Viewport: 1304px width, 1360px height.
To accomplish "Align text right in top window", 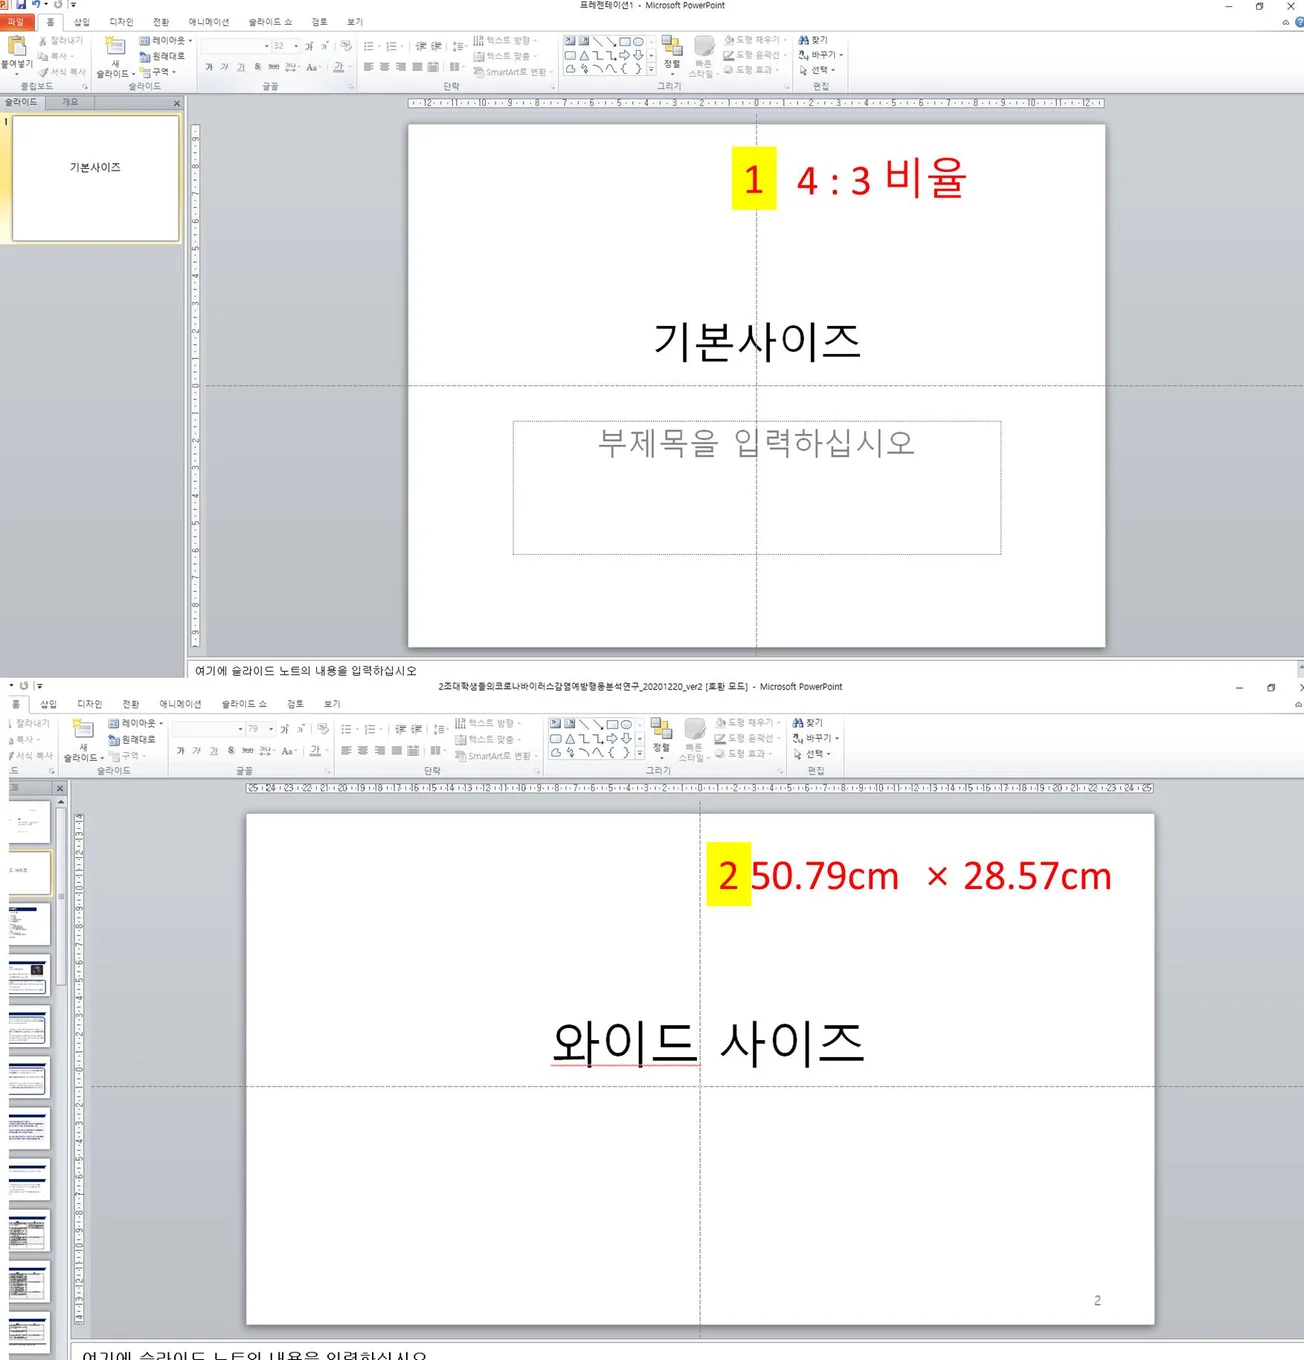I will 401,67.
